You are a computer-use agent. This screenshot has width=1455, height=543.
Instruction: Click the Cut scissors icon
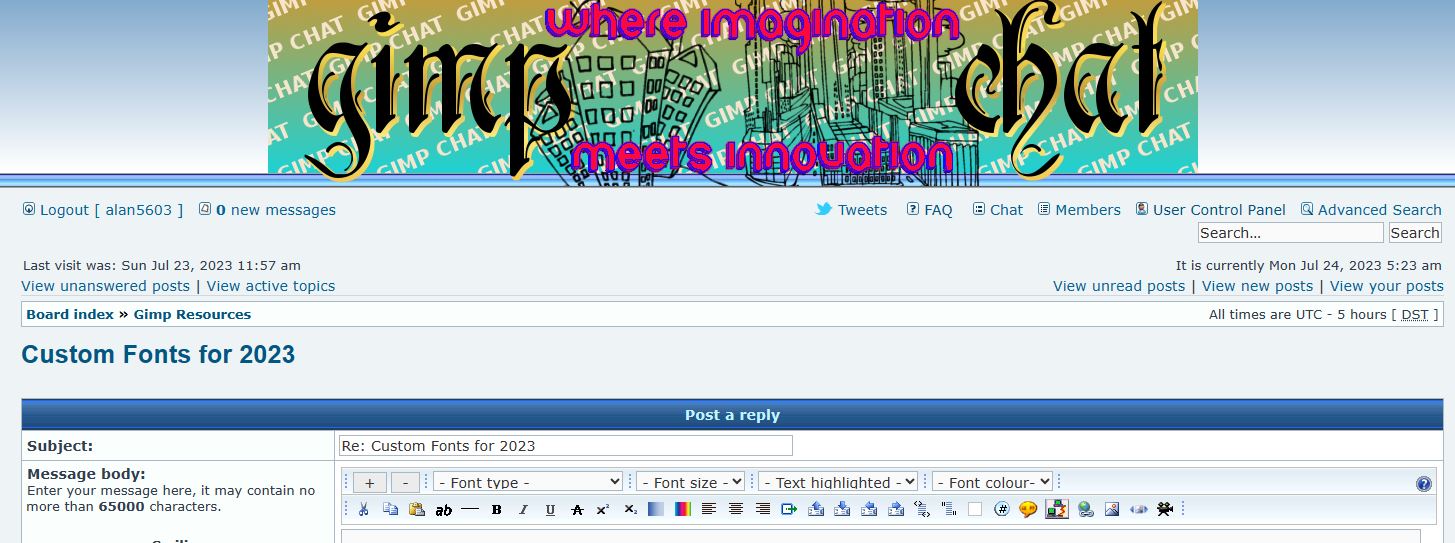[x=363, y=509]
